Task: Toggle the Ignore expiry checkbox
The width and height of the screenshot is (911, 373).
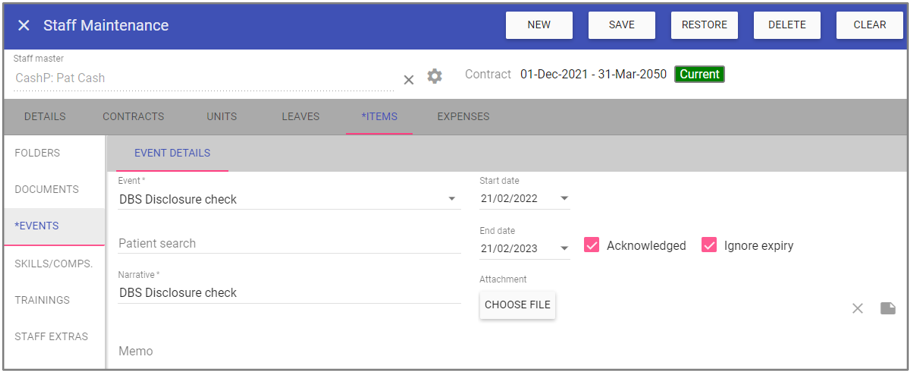Action: pos(709,245)
